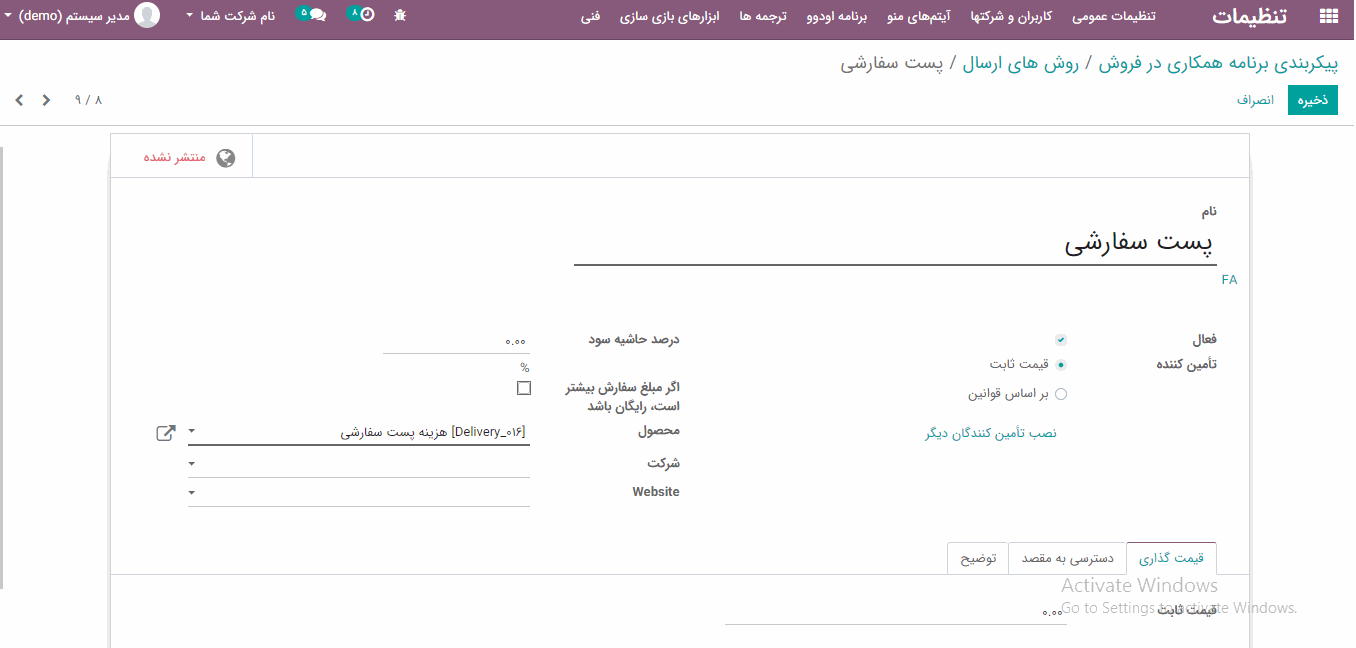Toggle the فعال active checkbox
This screenshot has height=648, width=1356.
pyautogui.click(x=1061, y=340)
